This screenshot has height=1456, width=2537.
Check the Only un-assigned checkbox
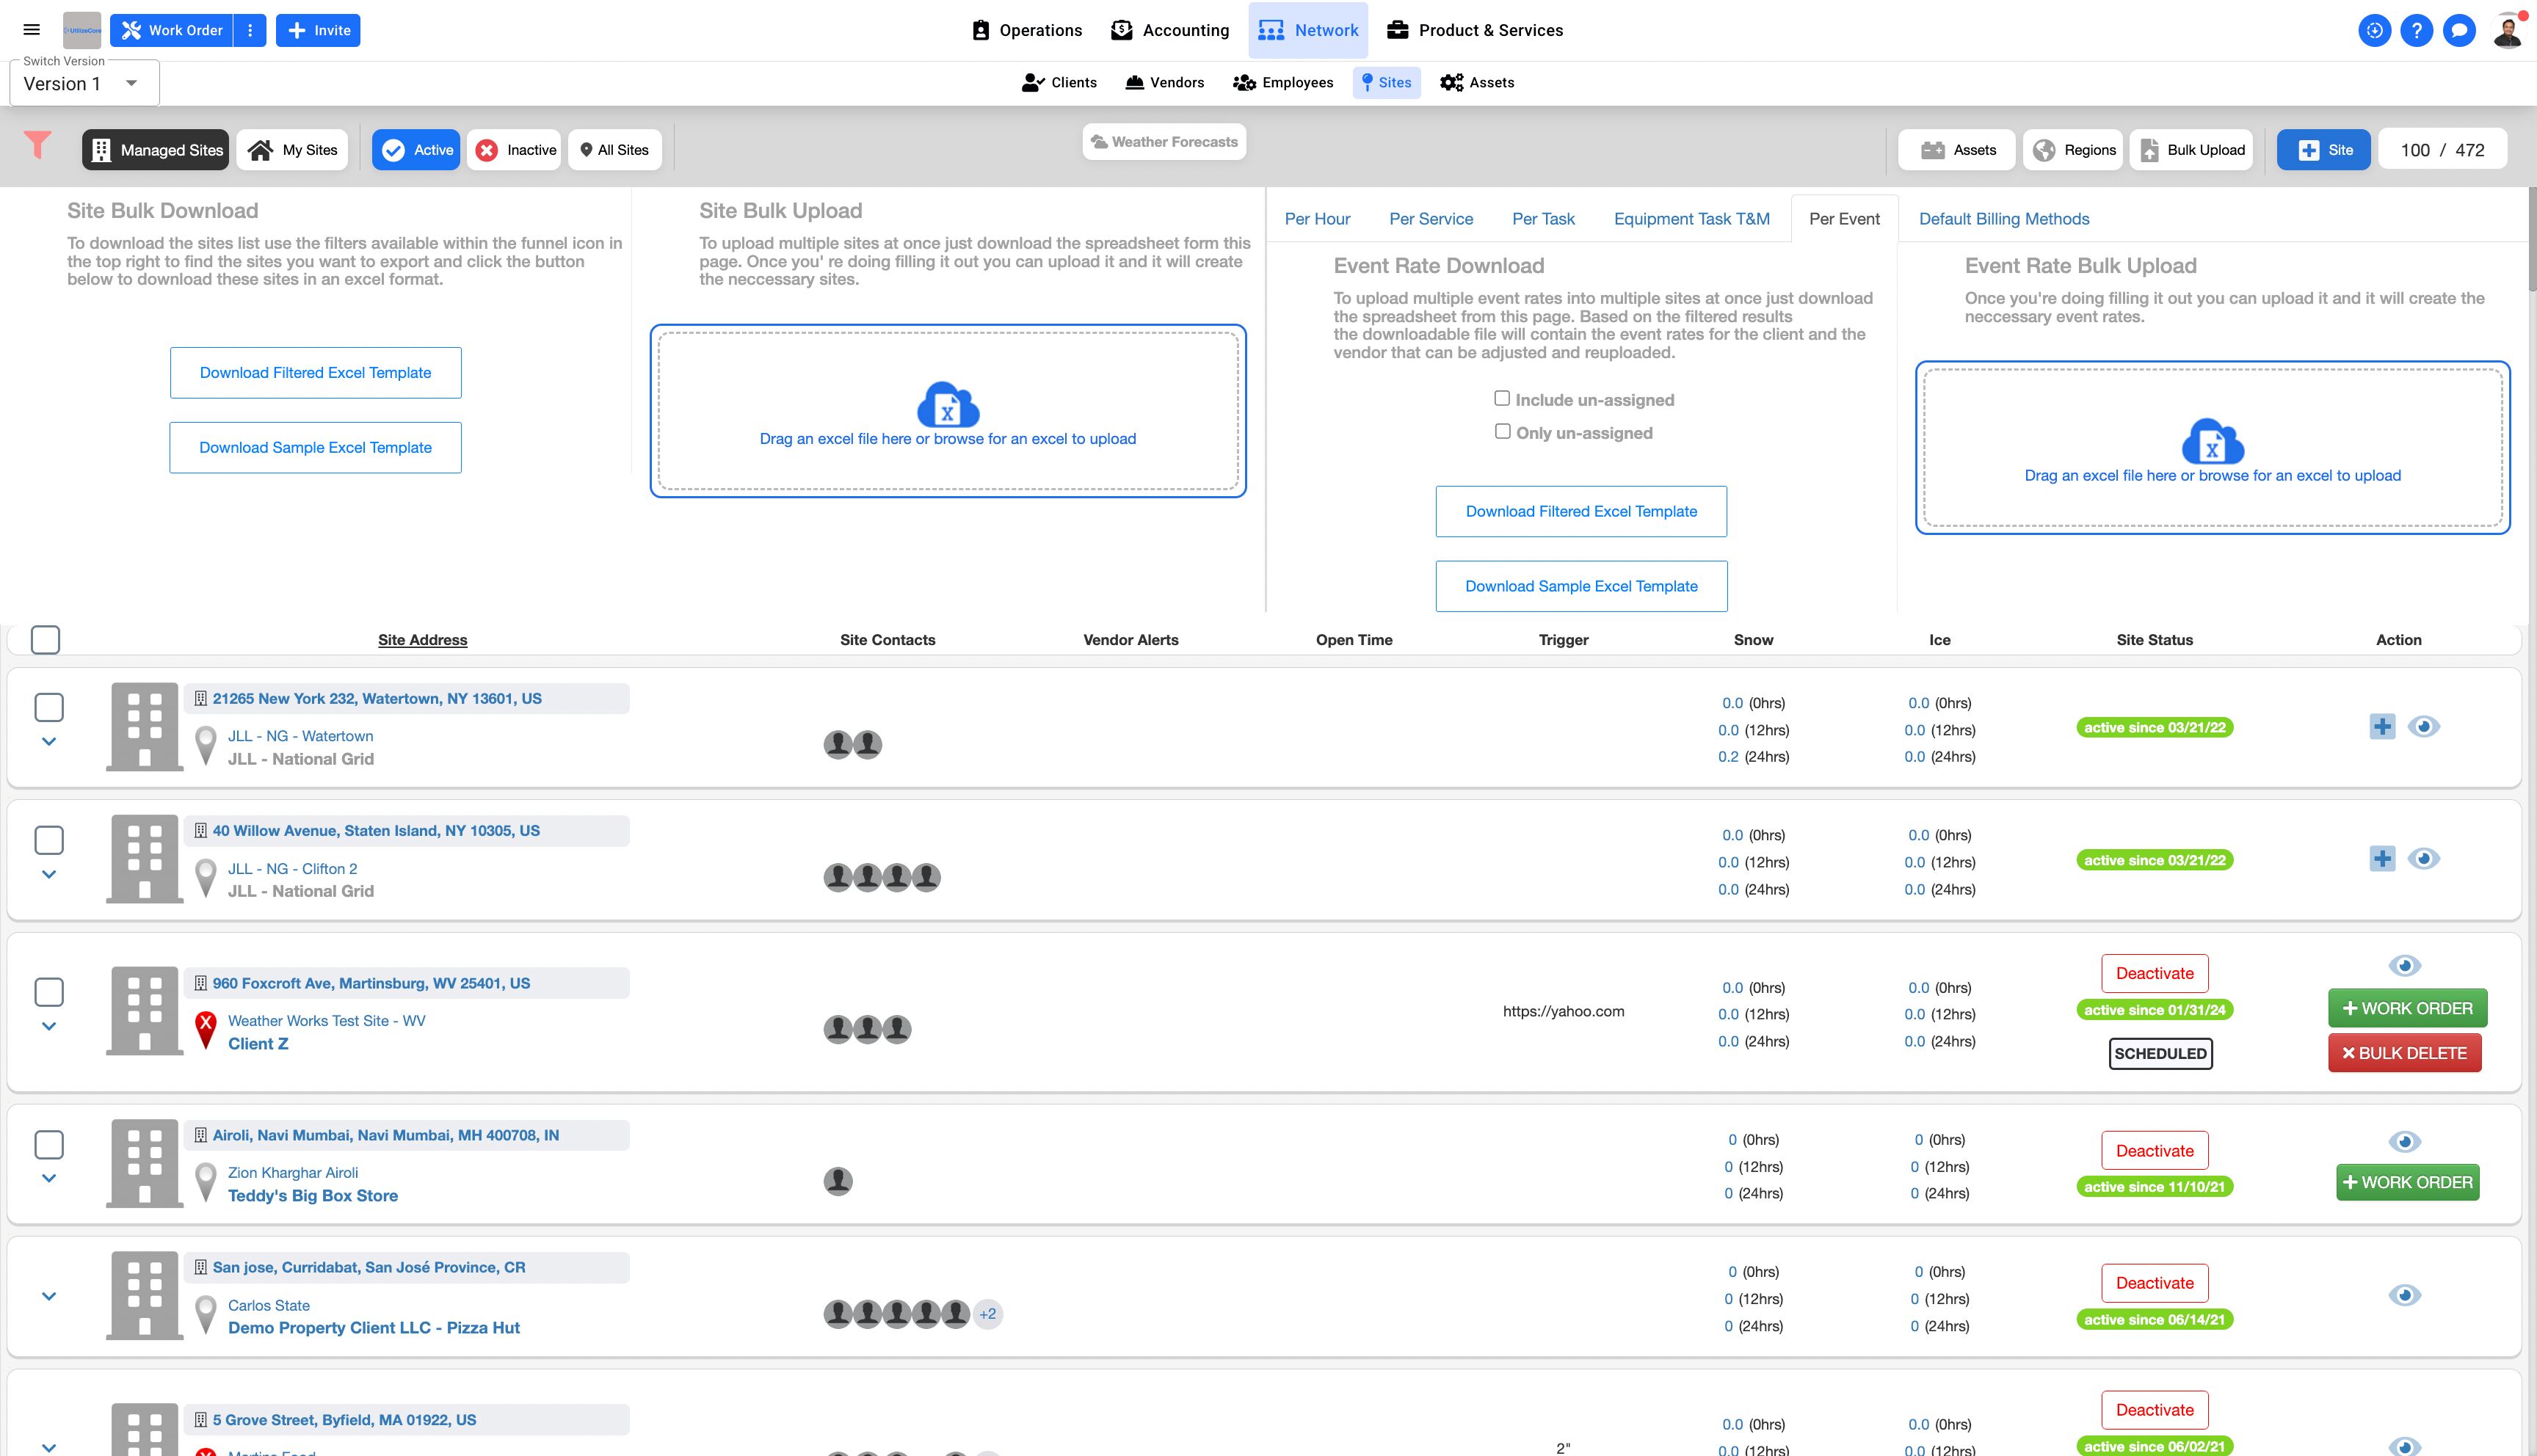tap(1501, 432)
